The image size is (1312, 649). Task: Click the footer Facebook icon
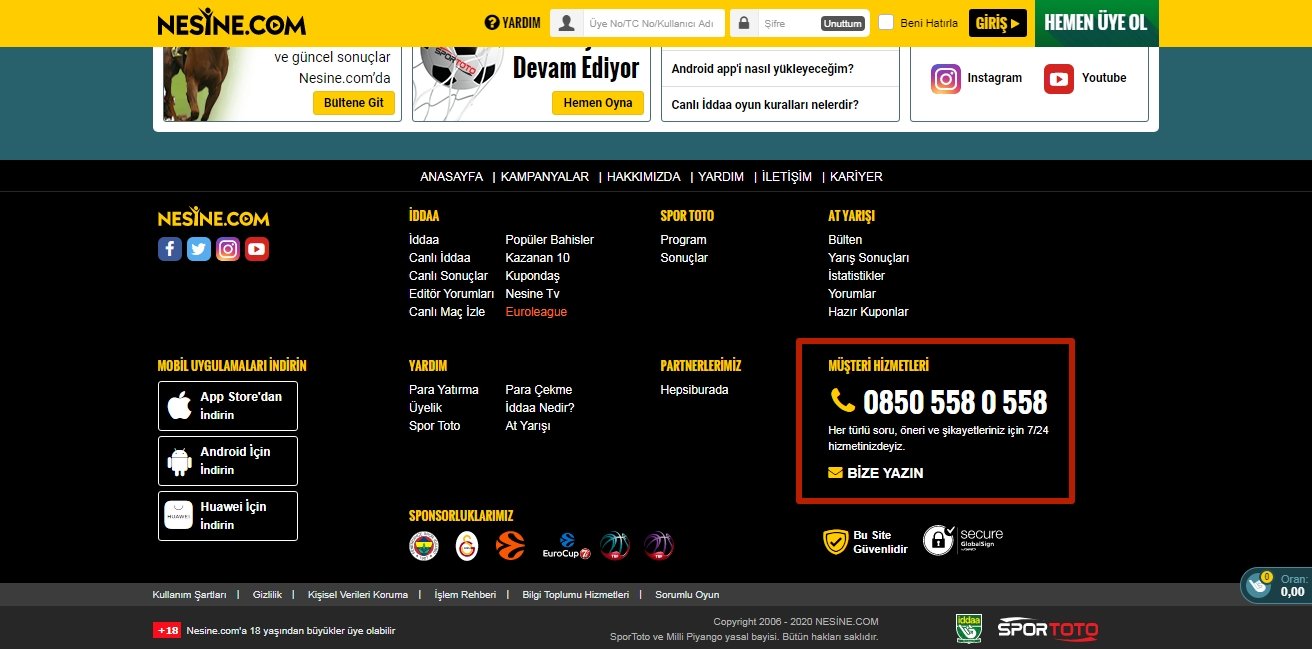click(170, 249)
